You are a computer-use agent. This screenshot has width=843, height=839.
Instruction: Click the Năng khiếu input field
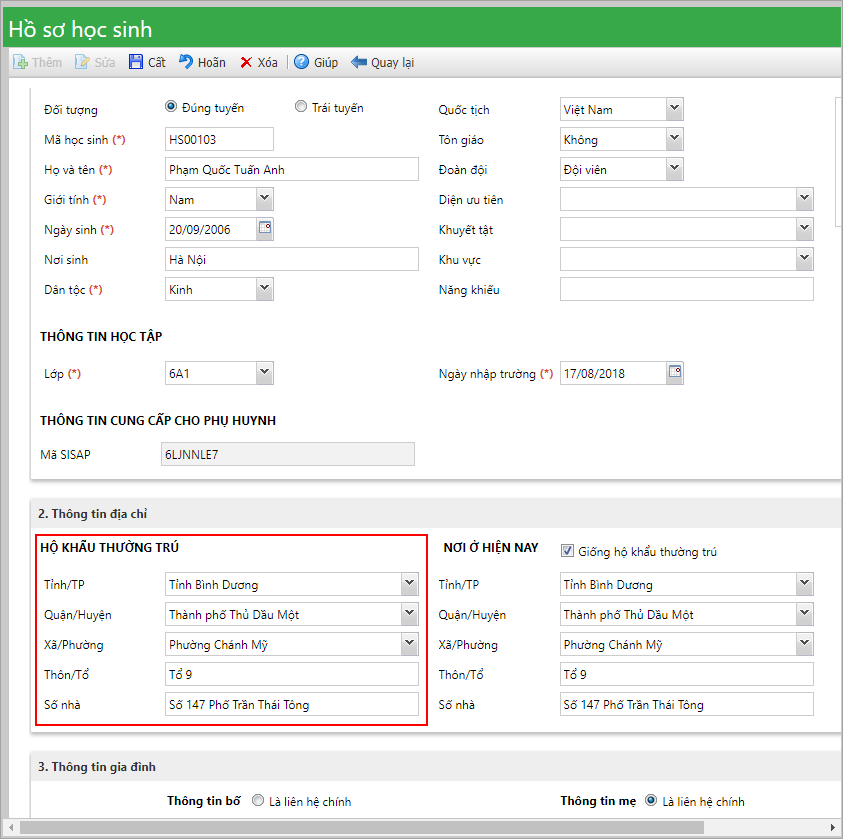click(x=686, y=289)
